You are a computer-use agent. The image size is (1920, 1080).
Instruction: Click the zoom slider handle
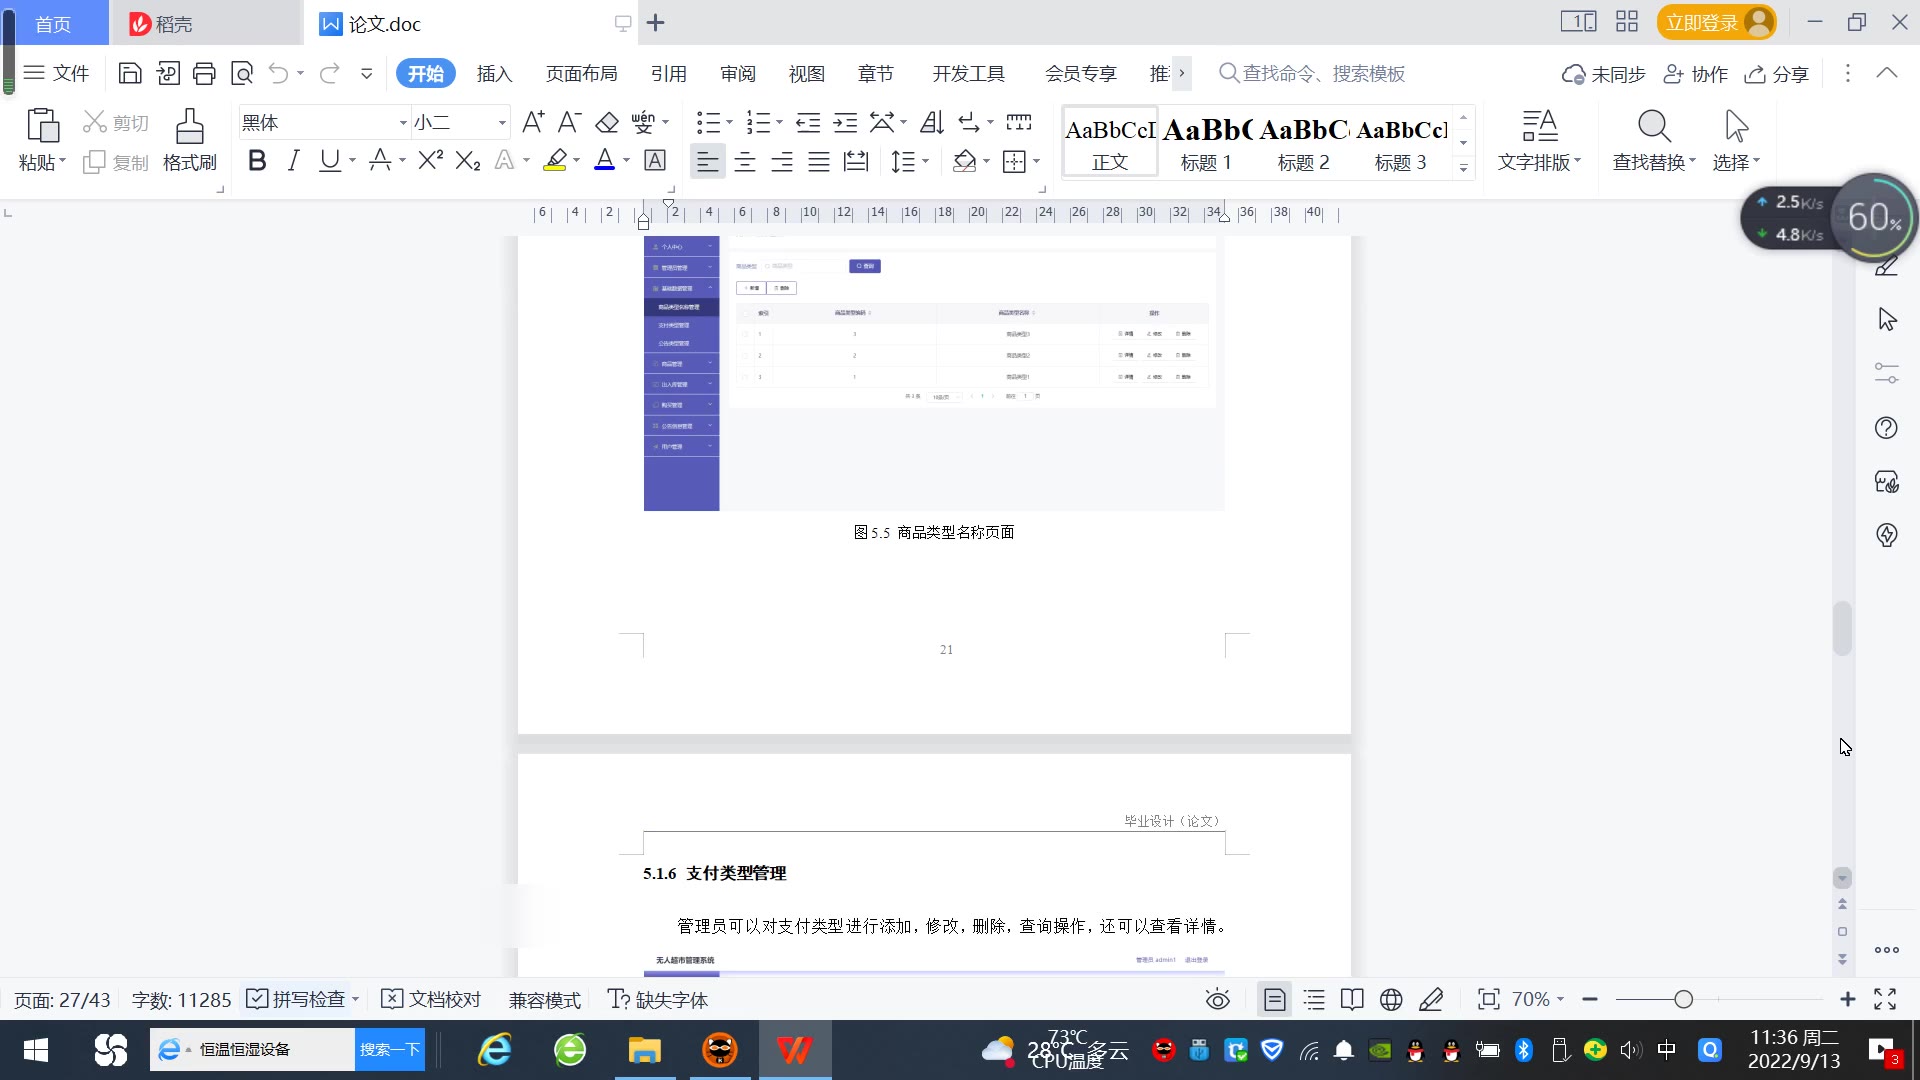click(x=1683, y=999)
